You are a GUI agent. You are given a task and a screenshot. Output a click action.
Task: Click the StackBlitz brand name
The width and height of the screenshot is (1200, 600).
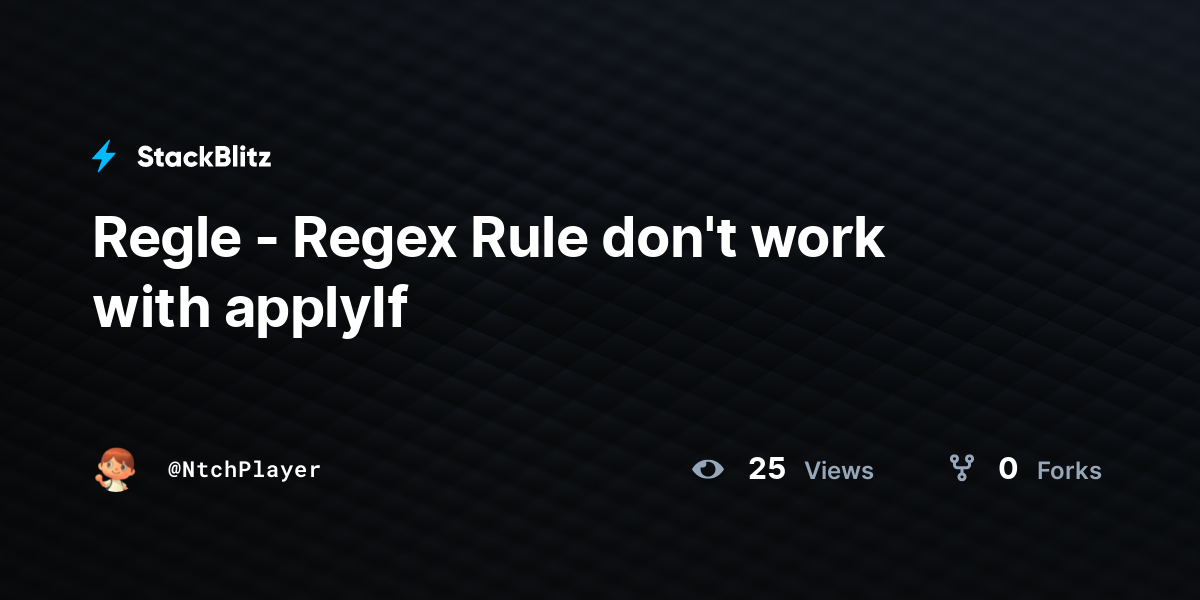(x=204, y=157)
